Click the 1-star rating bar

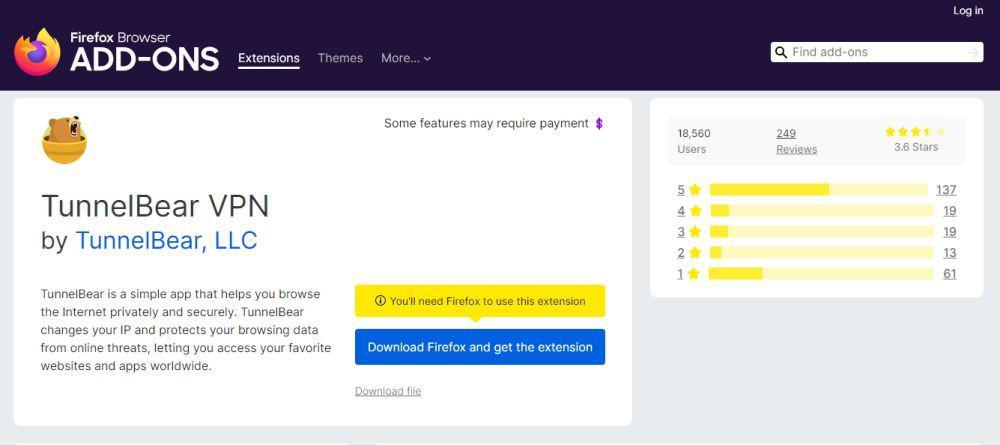821,274
